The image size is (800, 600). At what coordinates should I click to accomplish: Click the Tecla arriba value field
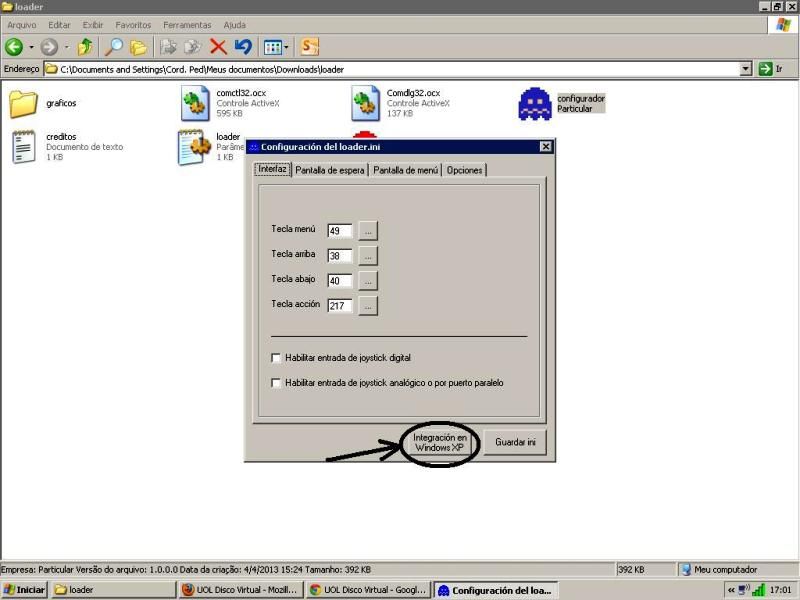coord(340,256)
